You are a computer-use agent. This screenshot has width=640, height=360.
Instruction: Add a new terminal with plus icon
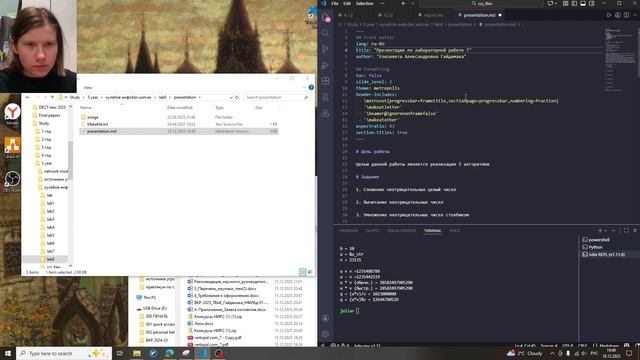coord(600,231)
